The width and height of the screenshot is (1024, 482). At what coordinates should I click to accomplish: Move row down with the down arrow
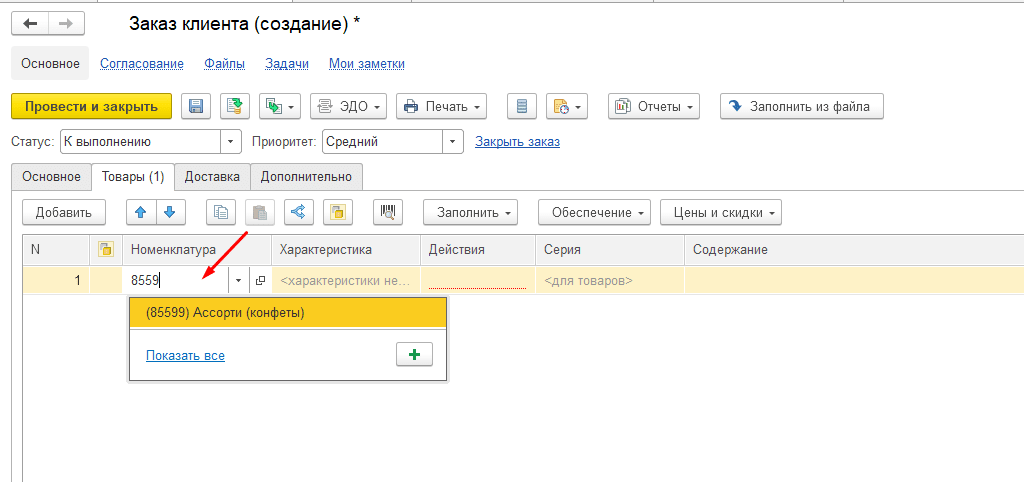coord(170,212)
